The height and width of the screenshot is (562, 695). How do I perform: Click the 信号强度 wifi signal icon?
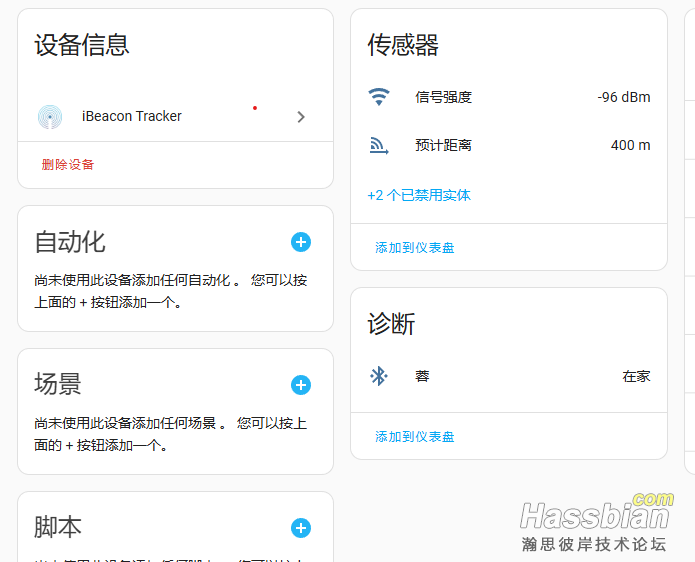[x=379, y=97]
